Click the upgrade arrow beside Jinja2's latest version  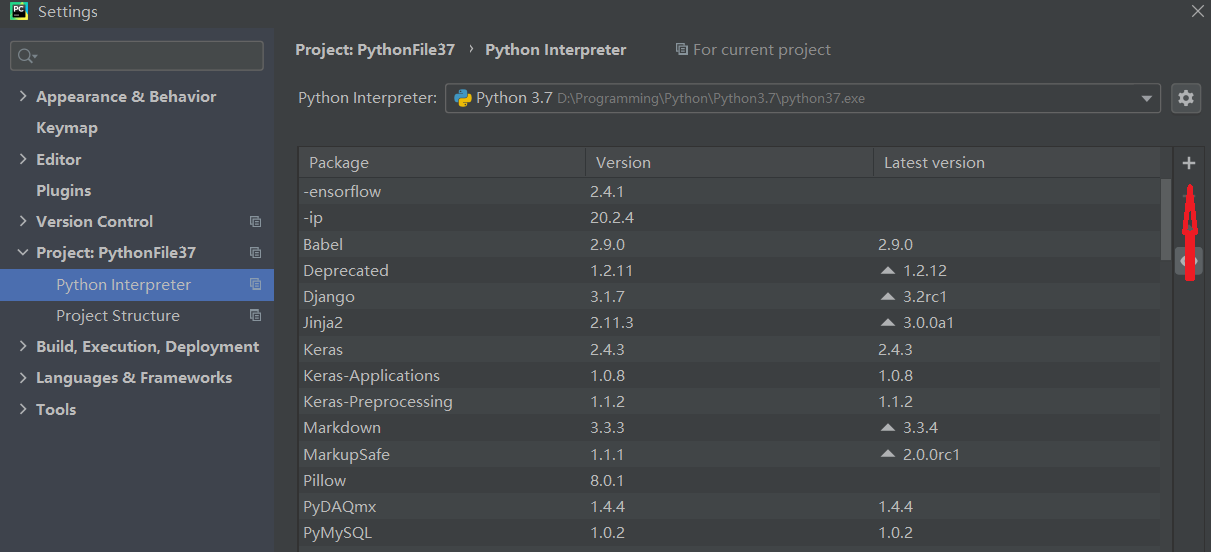887,323
